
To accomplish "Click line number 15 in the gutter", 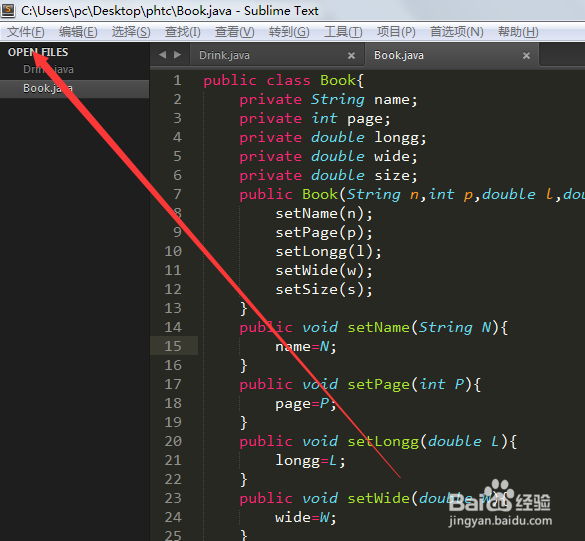I will [x=173, y=346].
